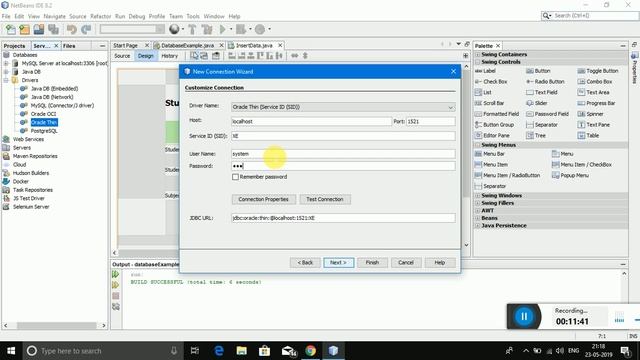Open Microsoft Edge from taskbar
This screenshot has height=360, width=640.
click(x=219, y=351)
